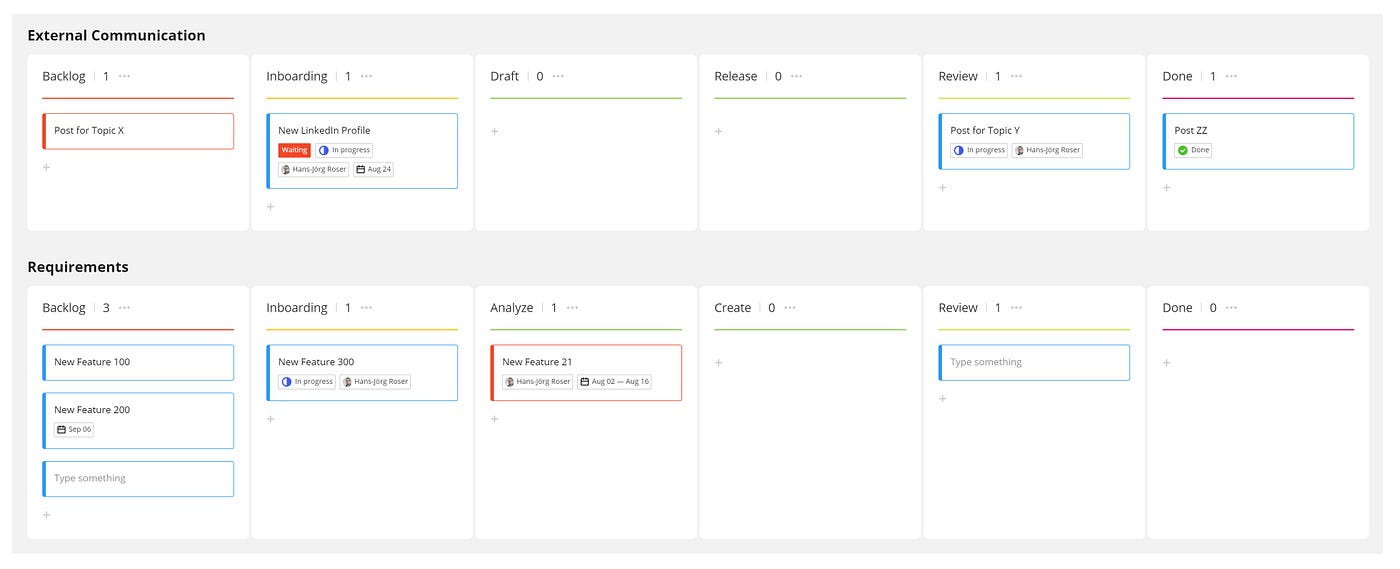Viewport: 1400px width, 569px height.
Task: Open the three-dot menu for External Communication Backlog
Action: click(x=124, y=76)
